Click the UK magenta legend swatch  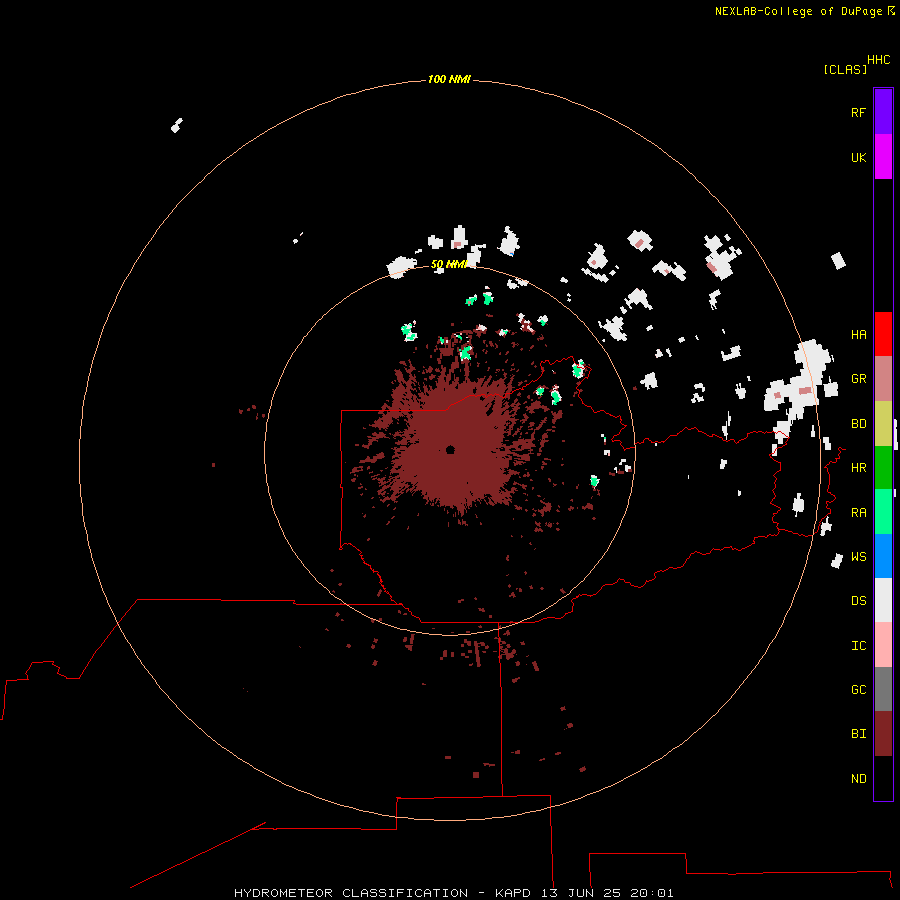883,157
